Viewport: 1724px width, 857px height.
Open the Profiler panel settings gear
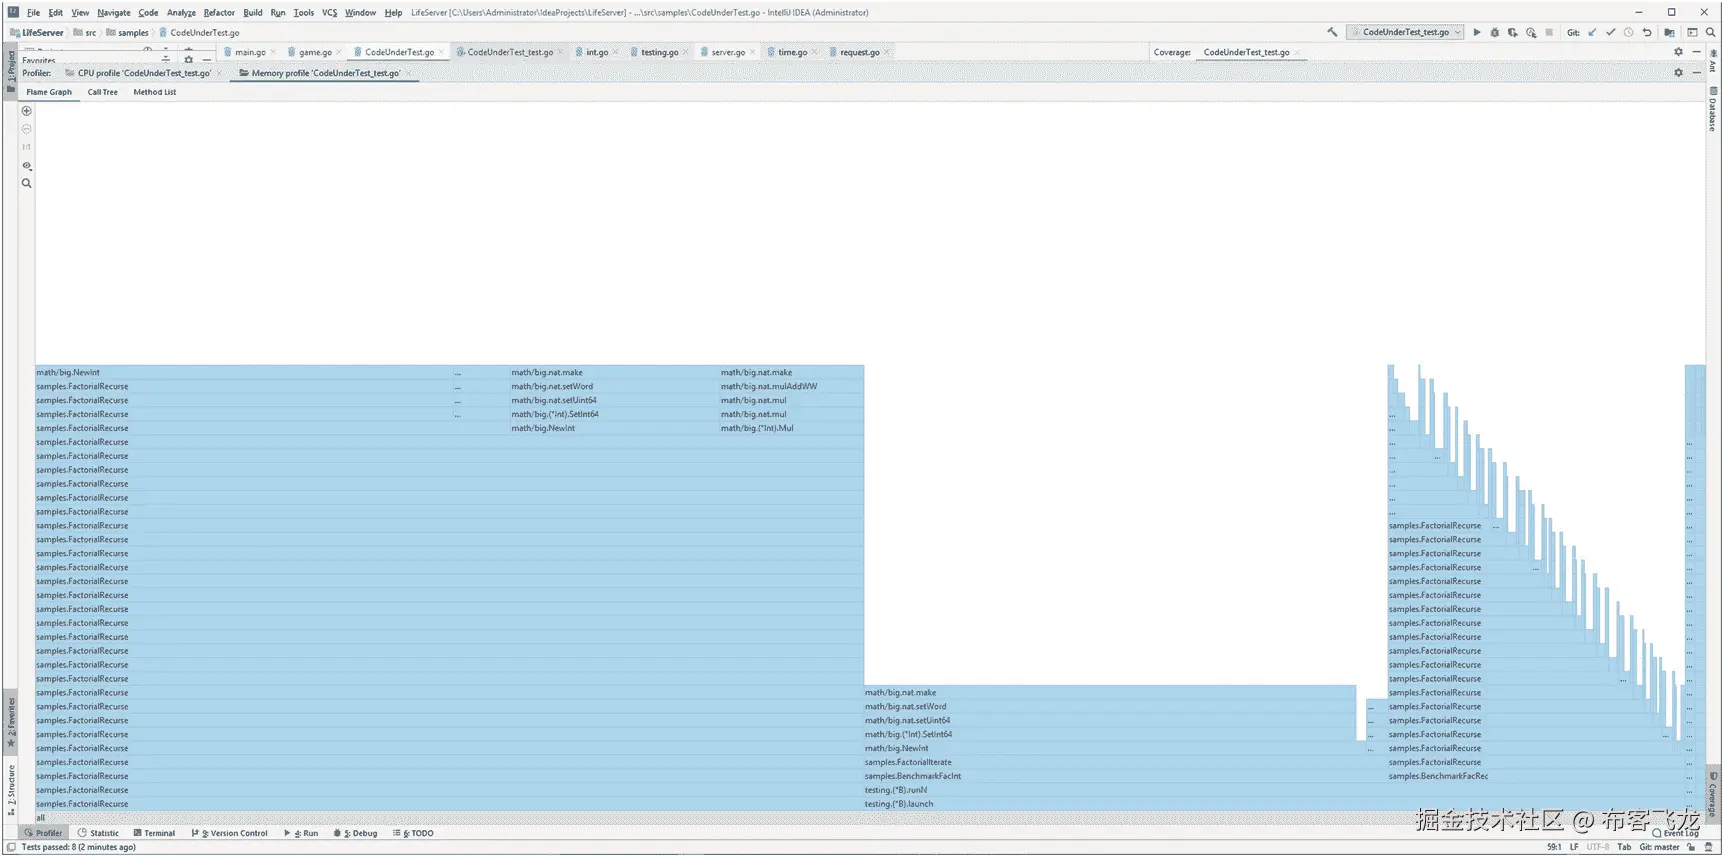pyautogui.click(x=1678, y=72)
